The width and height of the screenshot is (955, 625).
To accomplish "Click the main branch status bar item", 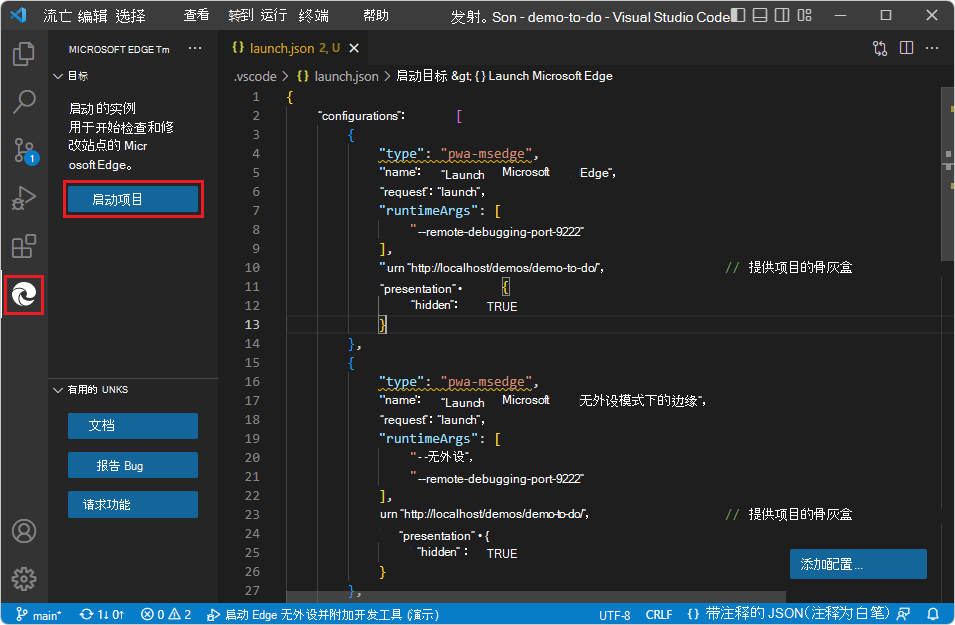I will point(38,615).
